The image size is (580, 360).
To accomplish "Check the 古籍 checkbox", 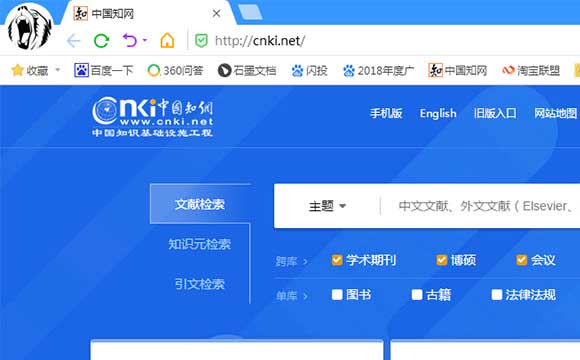I will [x=417, y=295].
